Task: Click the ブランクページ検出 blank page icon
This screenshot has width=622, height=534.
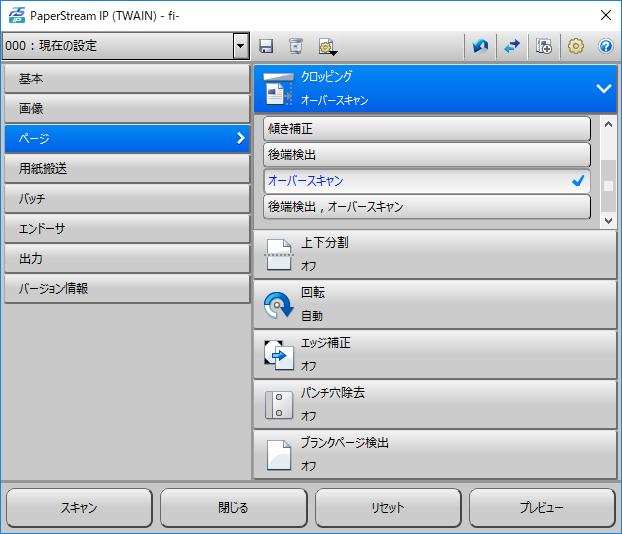Action: coord(278,455)
